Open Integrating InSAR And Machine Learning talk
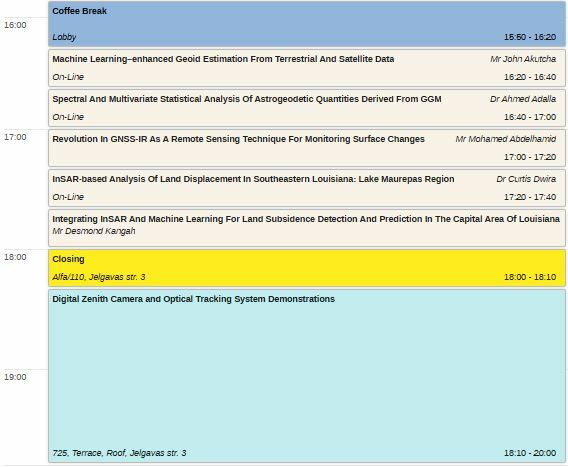The width and height of the screenshot is (568, 467). click(x=307, y=228)
